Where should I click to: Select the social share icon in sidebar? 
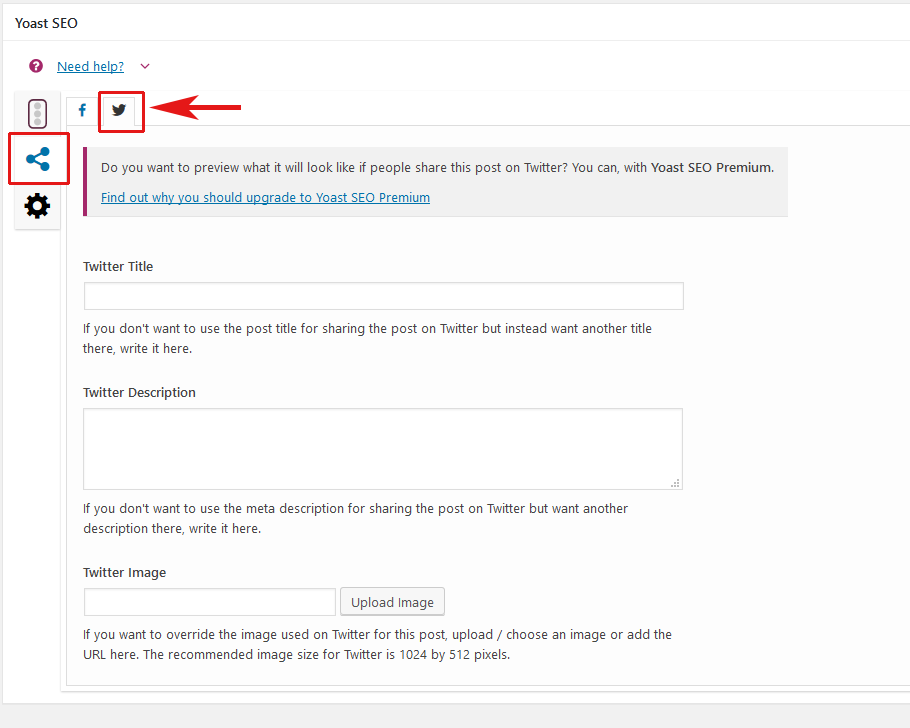tap(38, 159)
